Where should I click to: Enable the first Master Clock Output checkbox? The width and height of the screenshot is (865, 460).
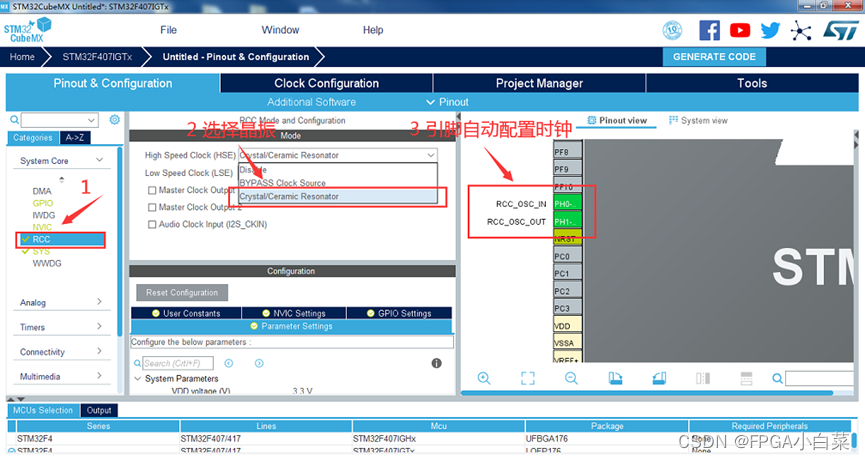[x=152, y=190]
